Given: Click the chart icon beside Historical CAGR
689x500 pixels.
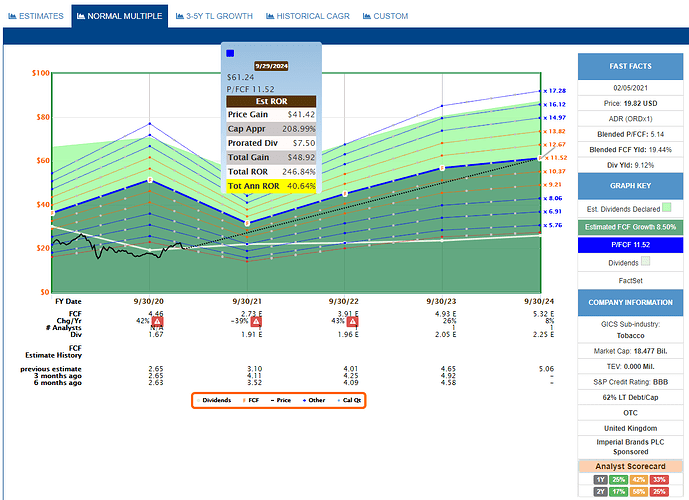Looking at the screenshot, I should pos(270,16).
